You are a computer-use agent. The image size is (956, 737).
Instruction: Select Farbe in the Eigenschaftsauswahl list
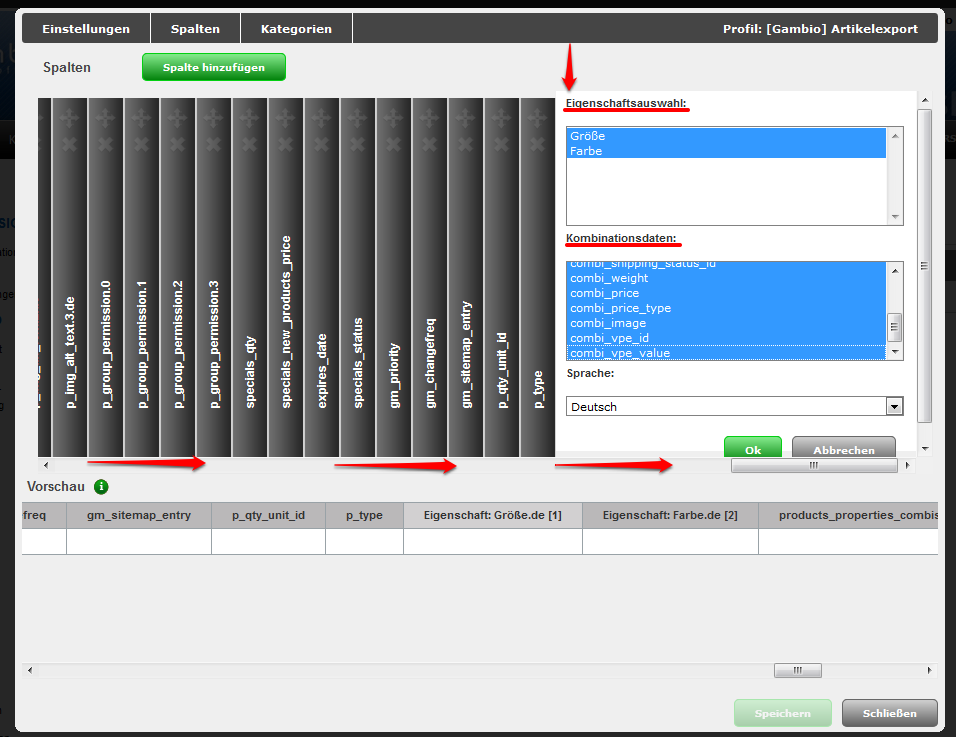click(586, 151)
